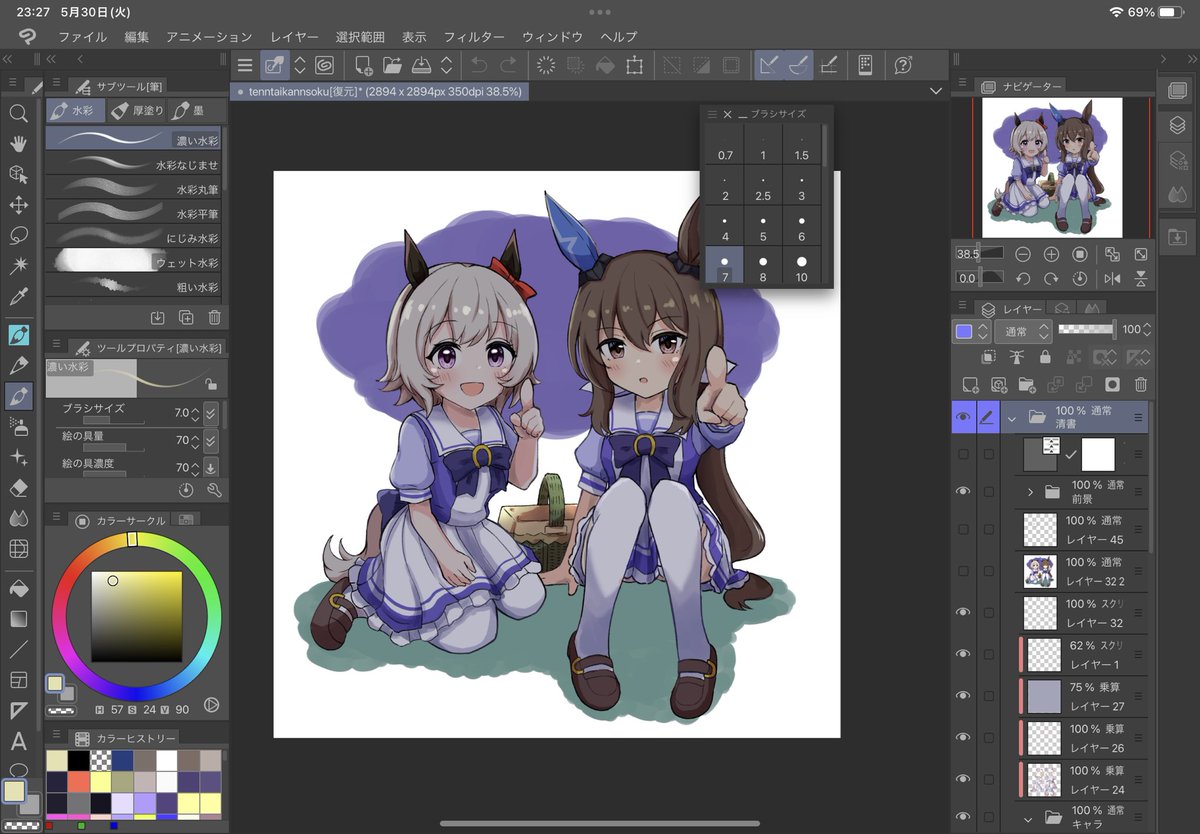
Task: Select the auto select magic wand tool
Action: pos(18,266)
